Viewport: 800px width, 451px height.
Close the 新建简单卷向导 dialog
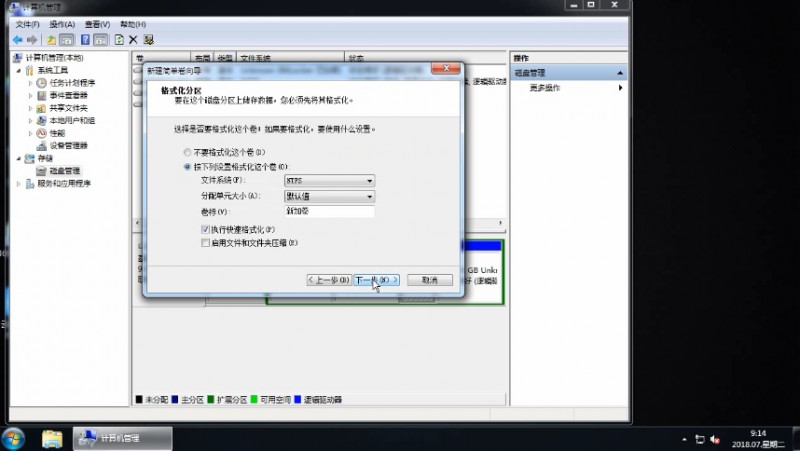445,68
